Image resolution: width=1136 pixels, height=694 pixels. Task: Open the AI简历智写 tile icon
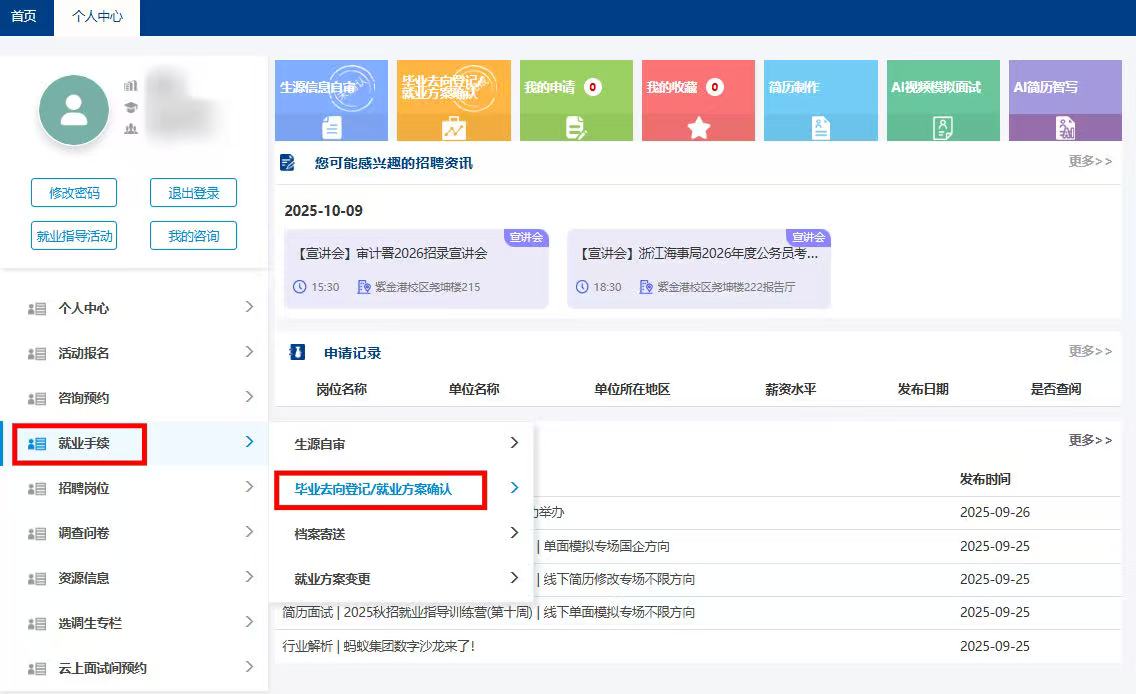(1065, 127)
